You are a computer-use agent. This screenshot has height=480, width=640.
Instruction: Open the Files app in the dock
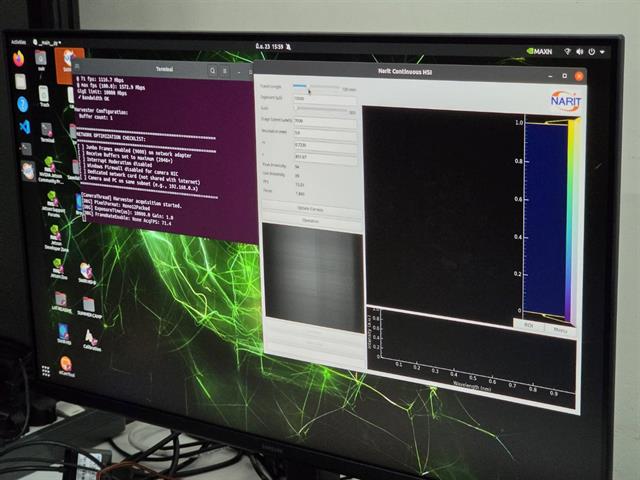point(20,81)
